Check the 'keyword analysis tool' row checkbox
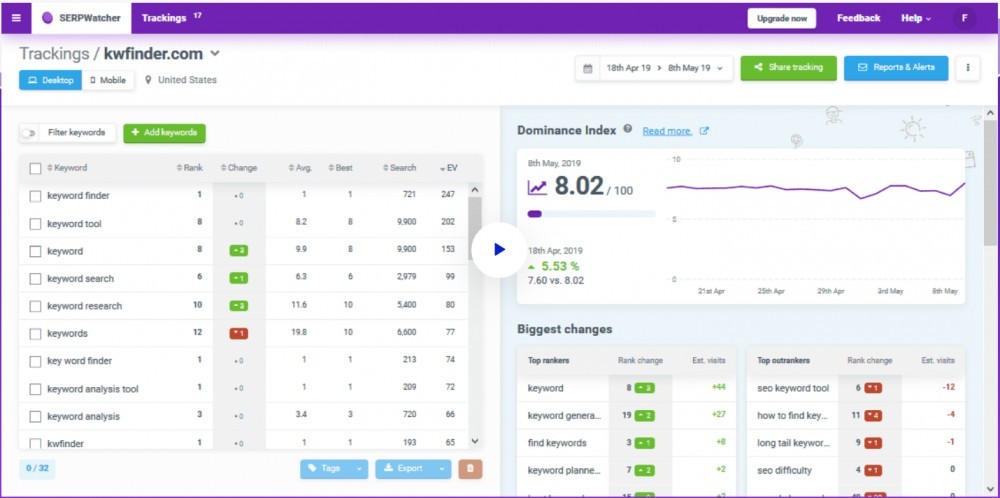 [36, 389]
